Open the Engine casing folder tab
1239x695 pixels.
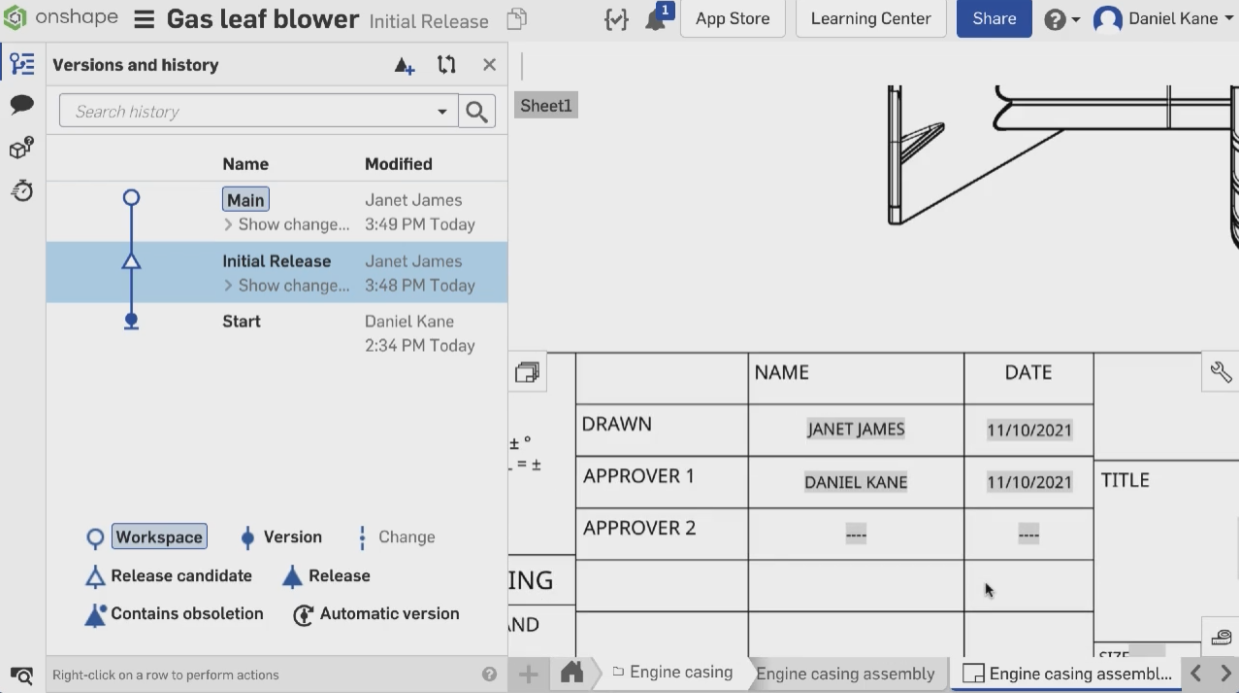672,672
